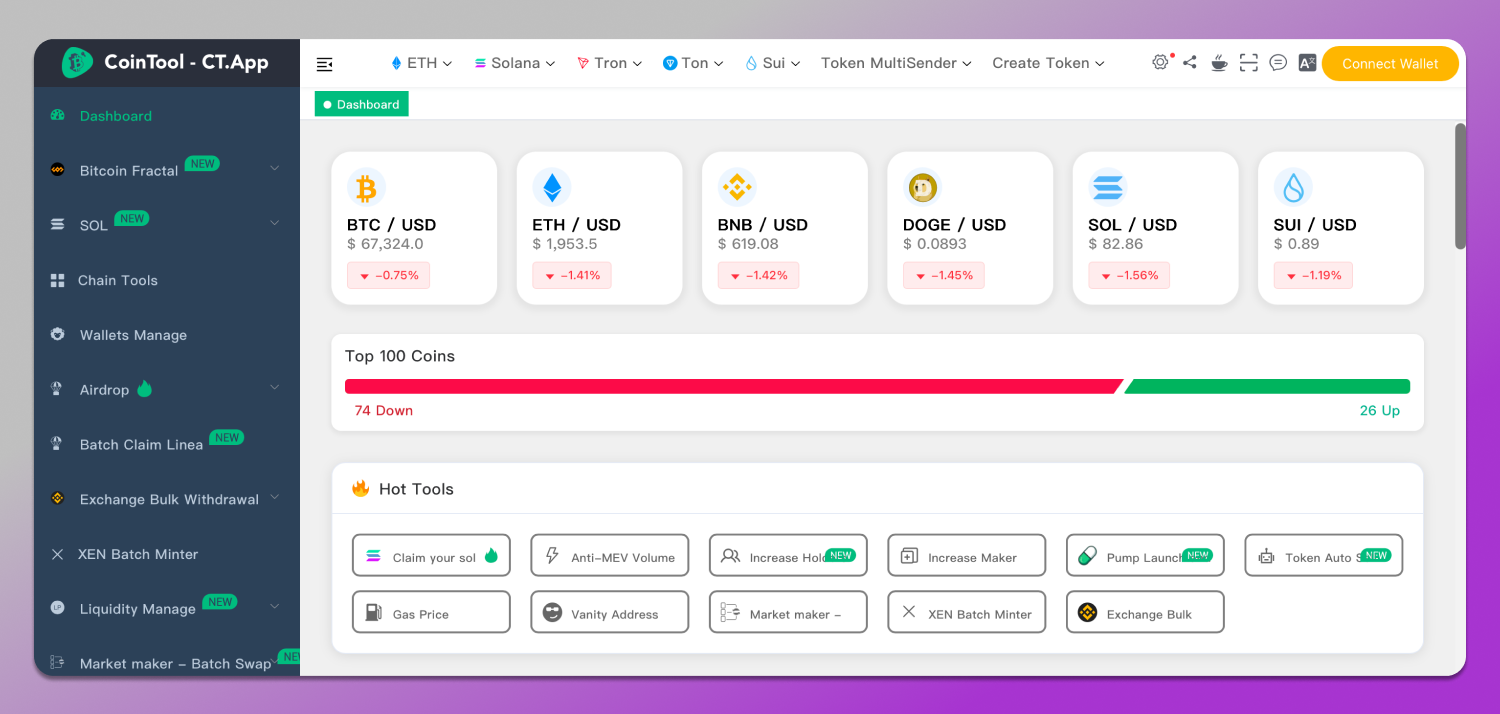Viewport: 1500px width, 714px height.
Task: Click the Top 100 Coins red down bar
Action: [732, 386]
